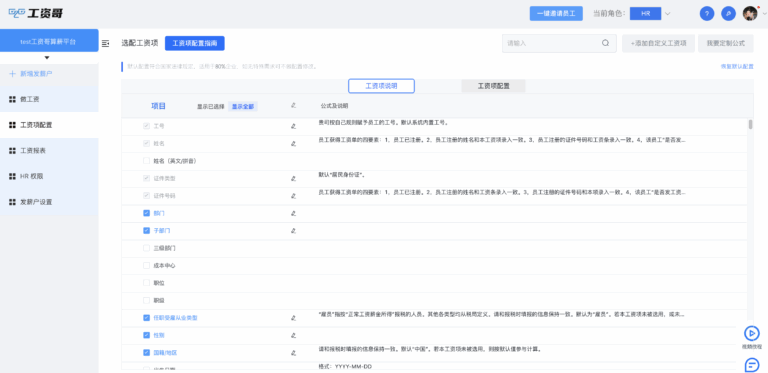Collapse the sidebar with the menu fold icon
This screenshot has height=373, width=768.
click(105, 44)
